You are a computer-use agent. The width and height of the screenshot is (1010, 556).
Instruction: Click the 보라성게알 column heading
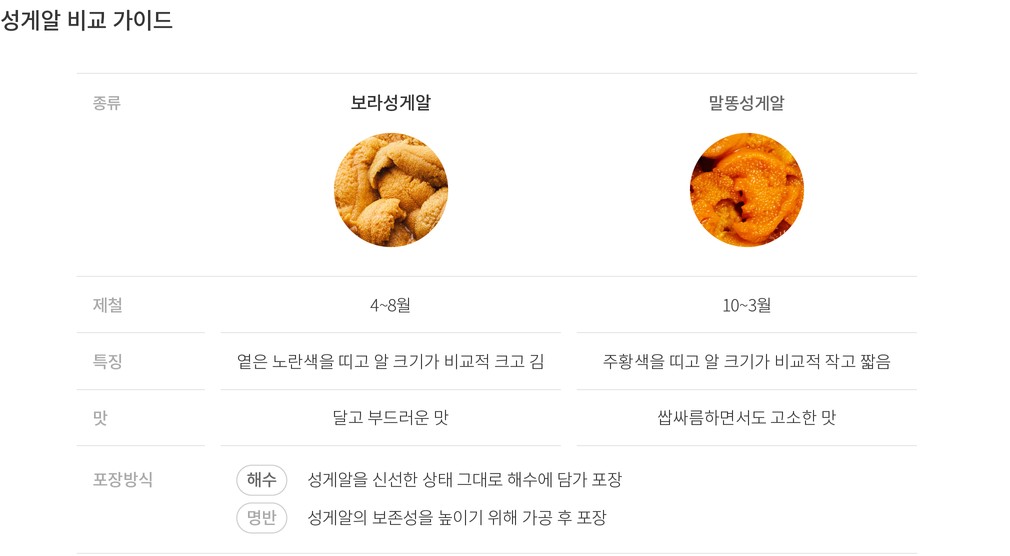pos(391,103)
